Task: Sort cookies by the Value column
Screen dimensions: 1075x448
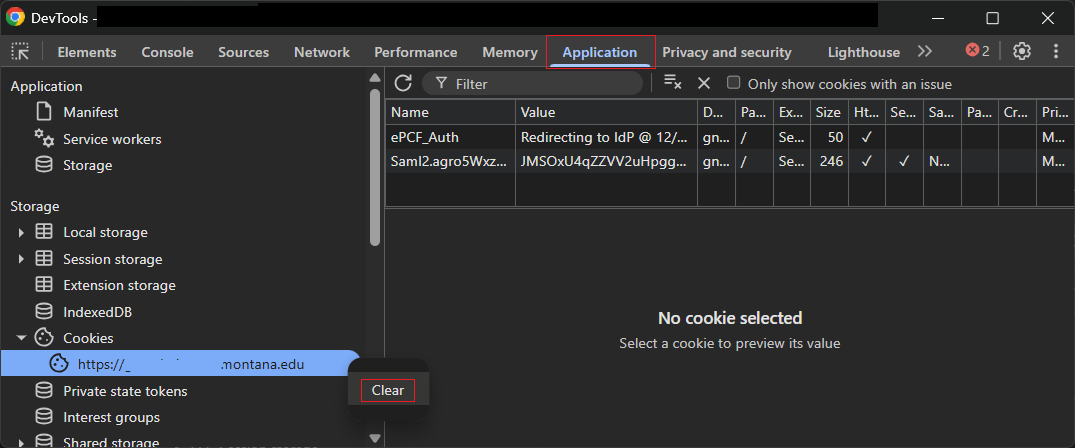Action: pyautogui.click(x=606, y=113)
